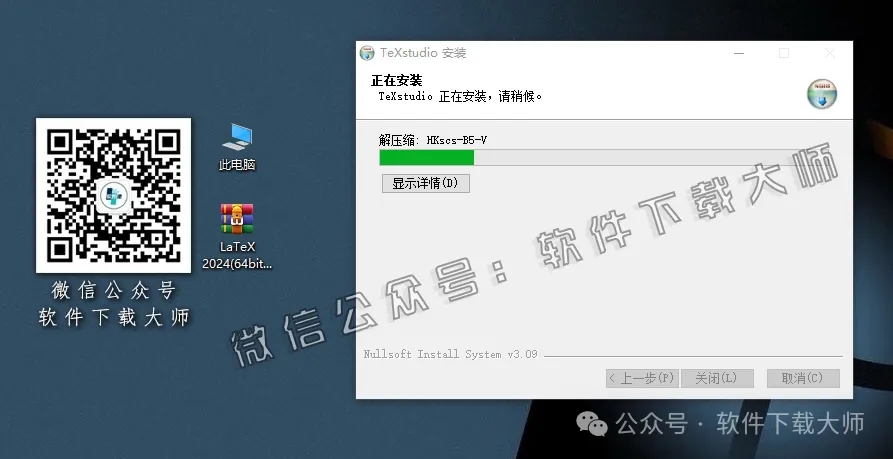Click the 正在安装 heading text
893x459 pixels.
coord(397,80)
